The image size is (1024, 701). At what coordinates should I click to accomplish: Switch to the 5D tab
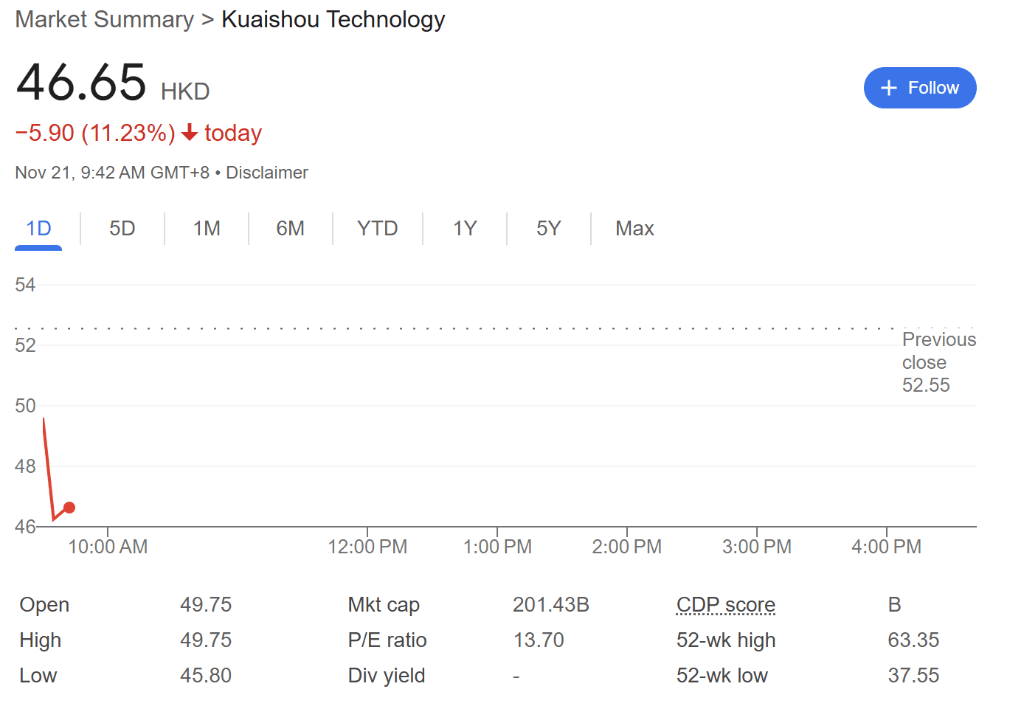pos(122,229)
